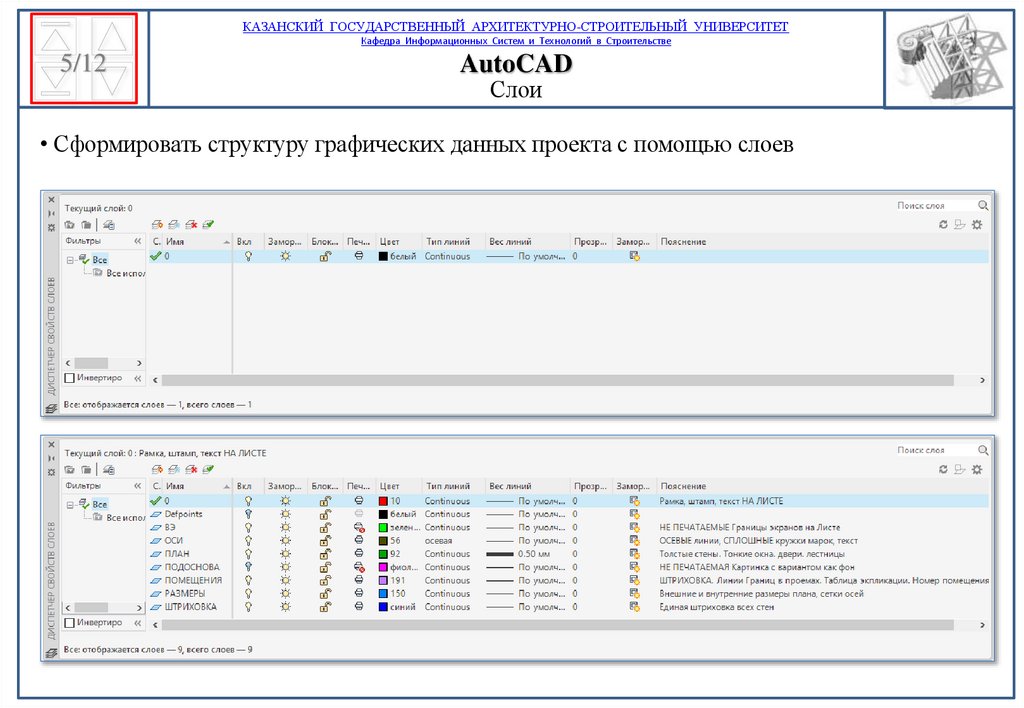Viewport: 1024px width, 708px height.
Task: Click freeze sun icon for ОСИ layer
Action: coord(285,540)
